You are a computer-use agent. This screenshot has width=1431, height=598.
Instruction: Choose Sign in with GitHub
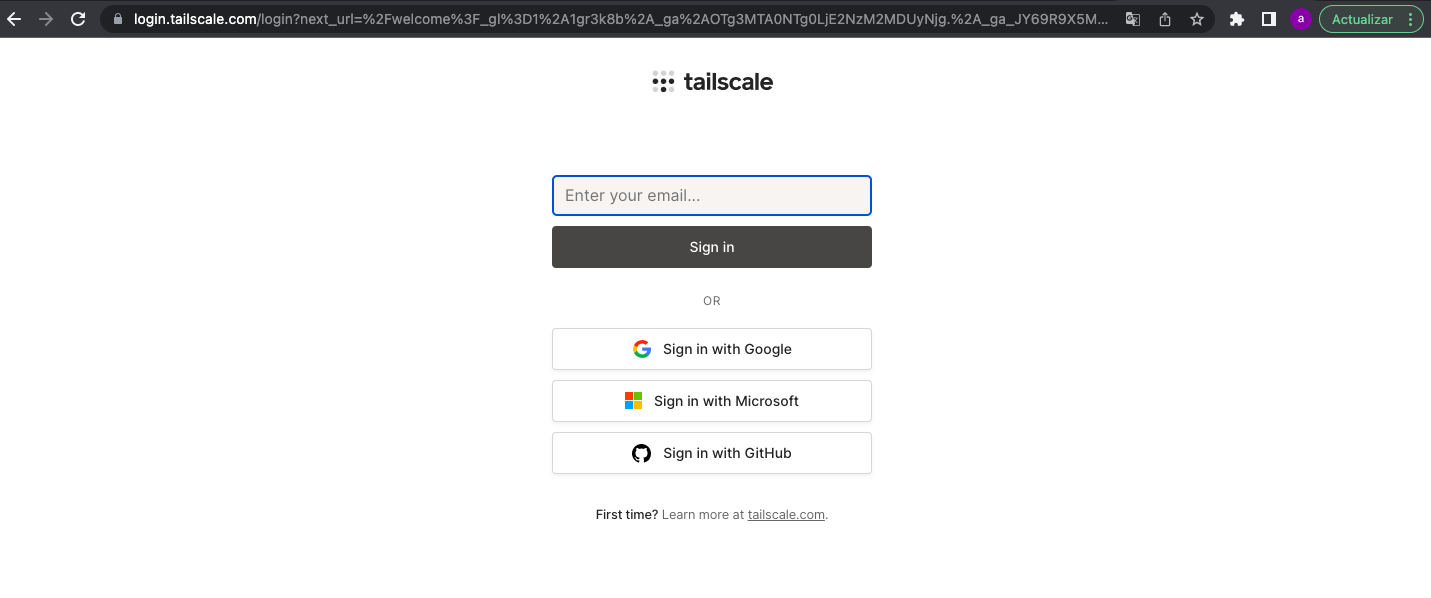click(x=712, y=453)
